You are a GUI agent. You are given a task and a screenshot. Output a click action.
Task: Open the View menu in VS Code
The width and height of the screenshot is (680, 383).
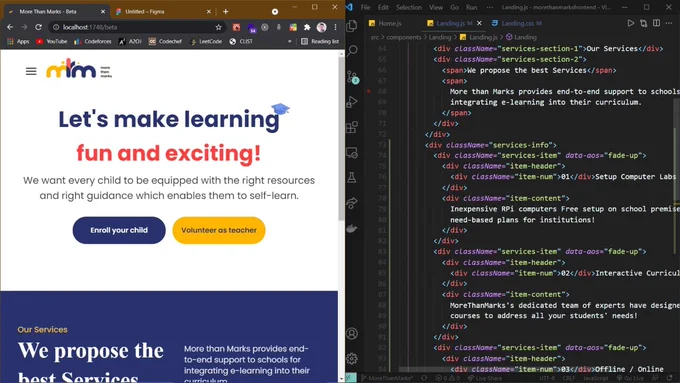(436, 7)
